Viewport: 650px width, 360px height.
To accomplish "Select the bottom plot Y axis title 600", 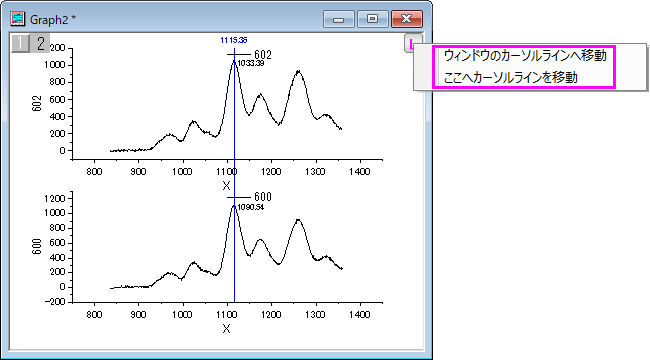I will (37, 246).
